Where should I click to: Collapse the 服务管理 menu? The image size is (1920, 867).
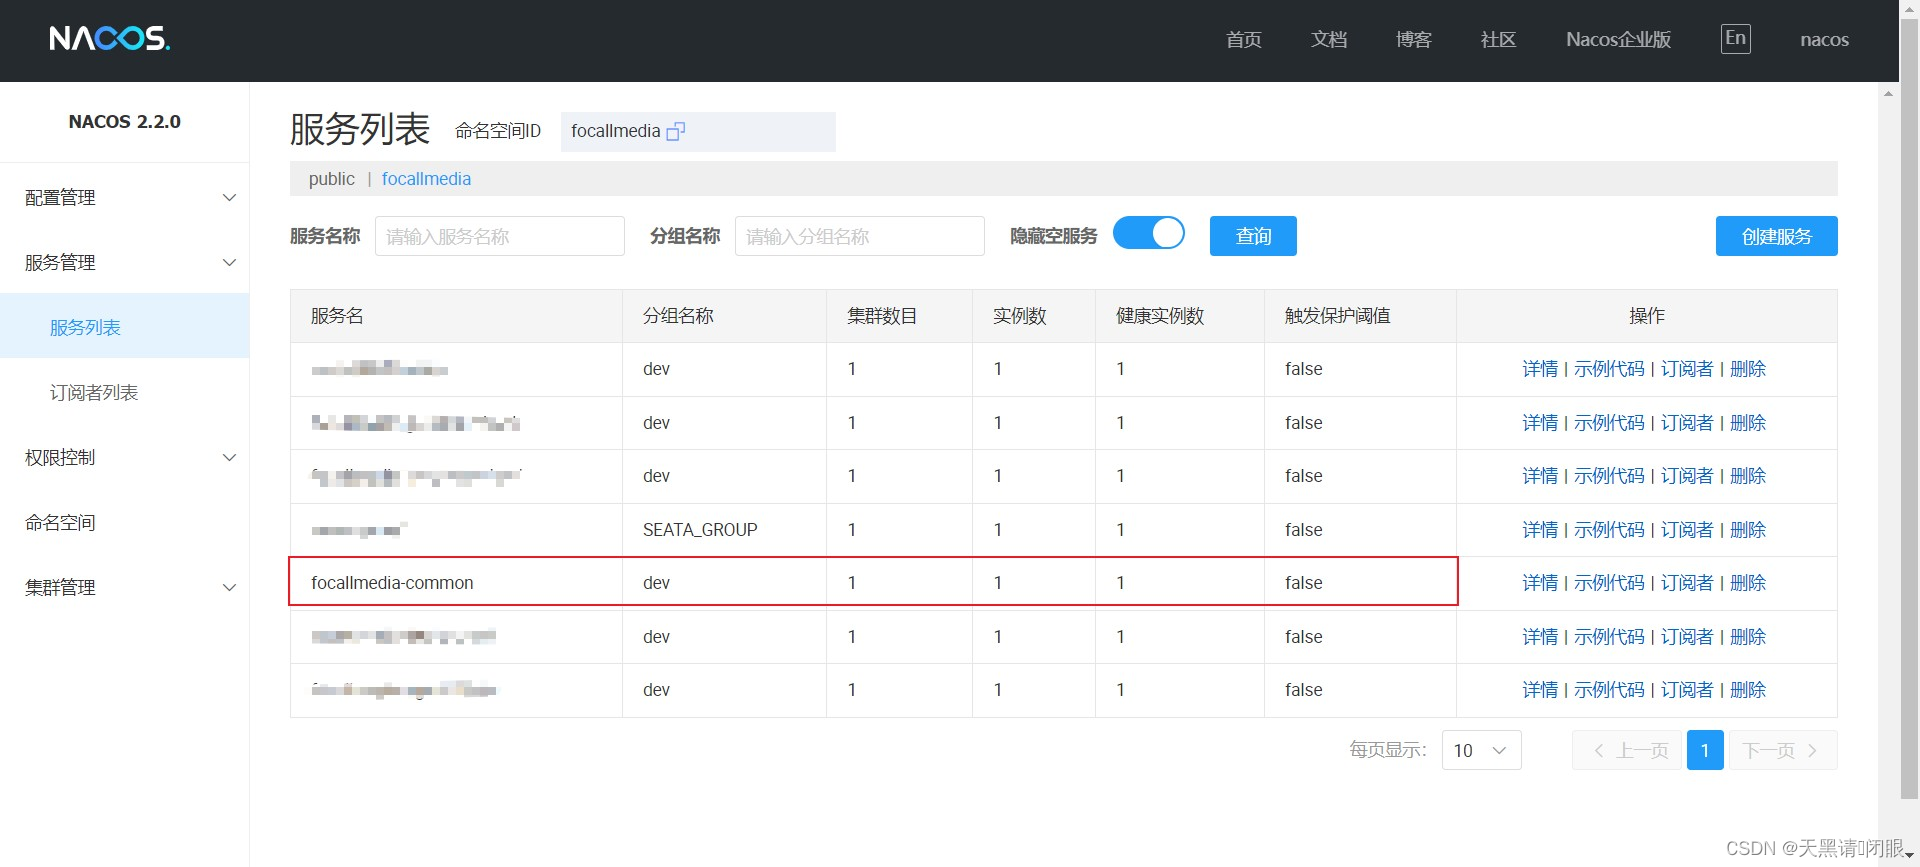(x=125, y=262)
